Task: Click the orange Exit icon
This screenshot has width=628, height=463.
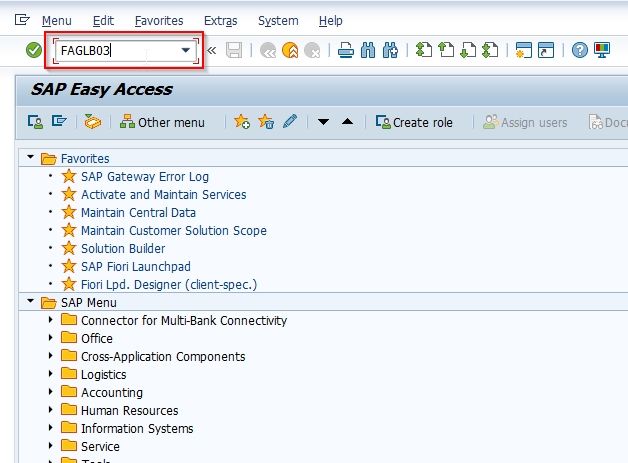Action: [x=290, y=50]
